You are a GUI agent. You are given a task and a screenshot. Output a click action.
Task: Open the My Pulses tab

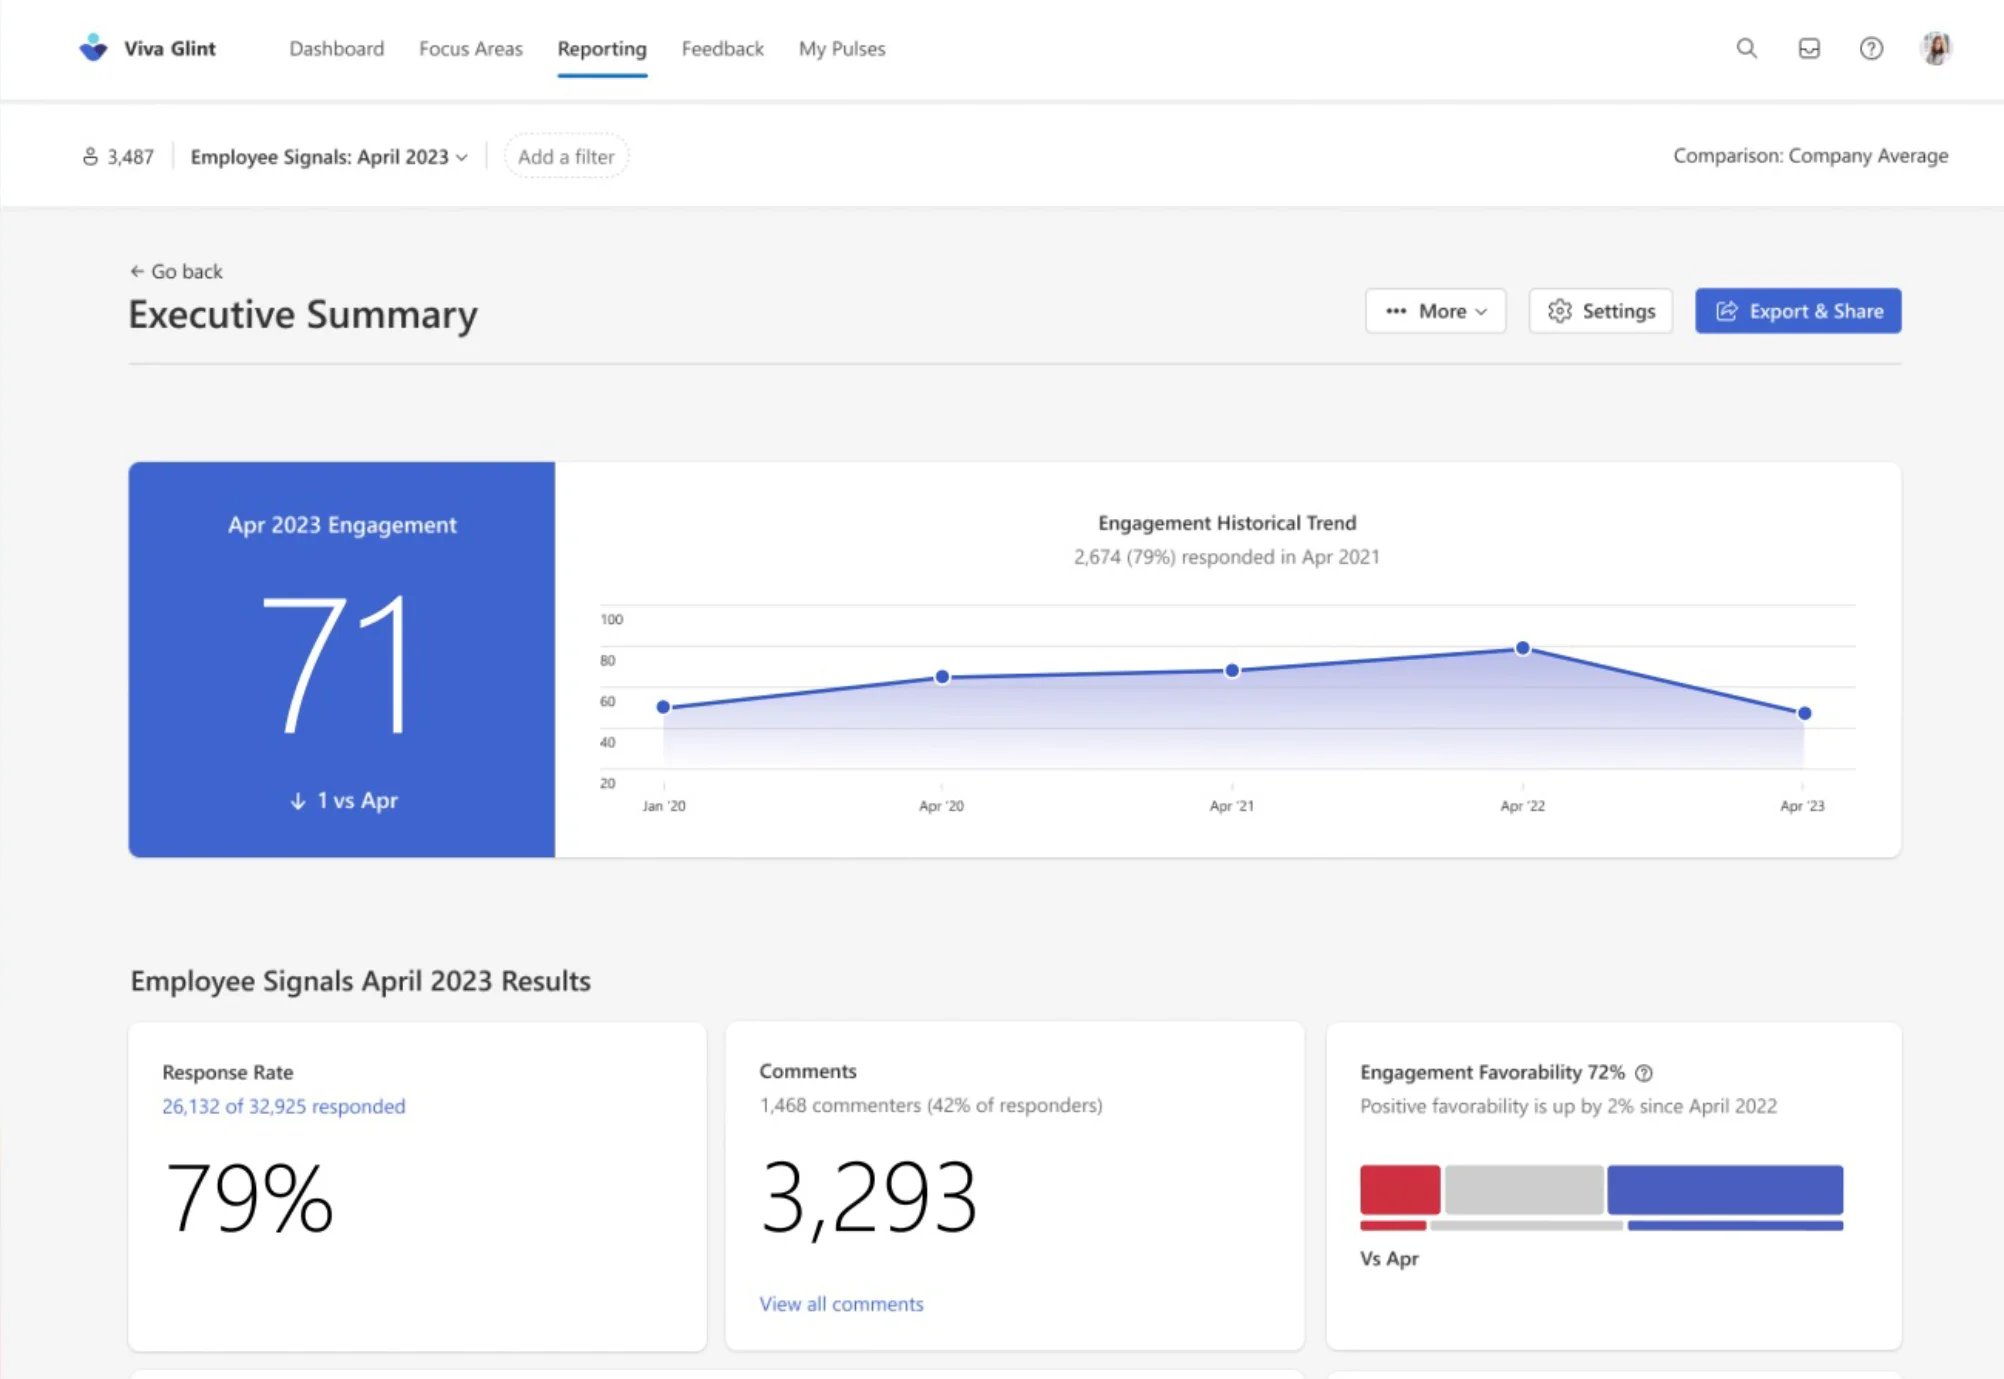[x=841, y=49]
